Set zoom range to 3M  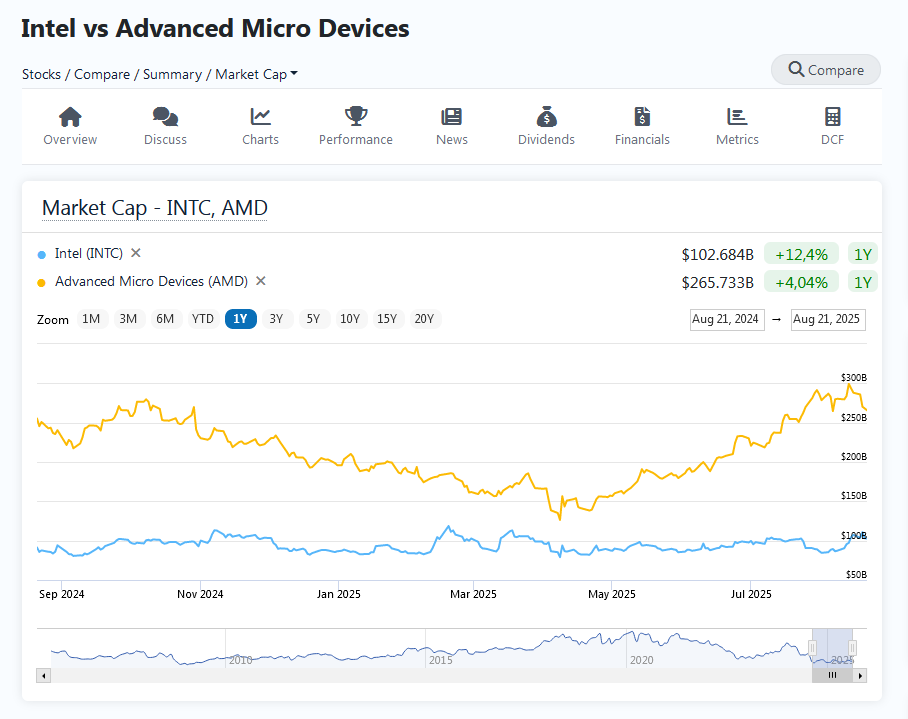[x=128, y=319]
